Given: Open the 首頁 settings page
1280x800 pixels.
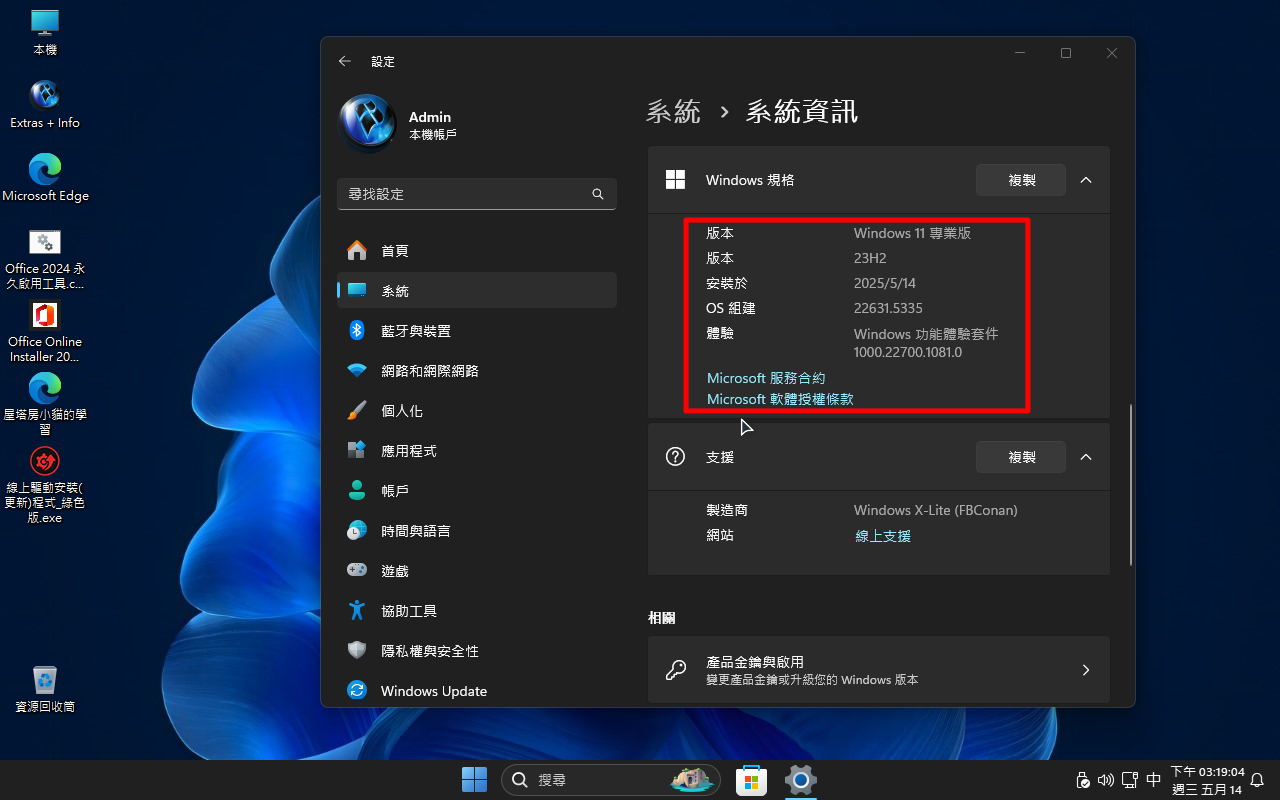Looking at the screenshot, I should coord(477,251).
